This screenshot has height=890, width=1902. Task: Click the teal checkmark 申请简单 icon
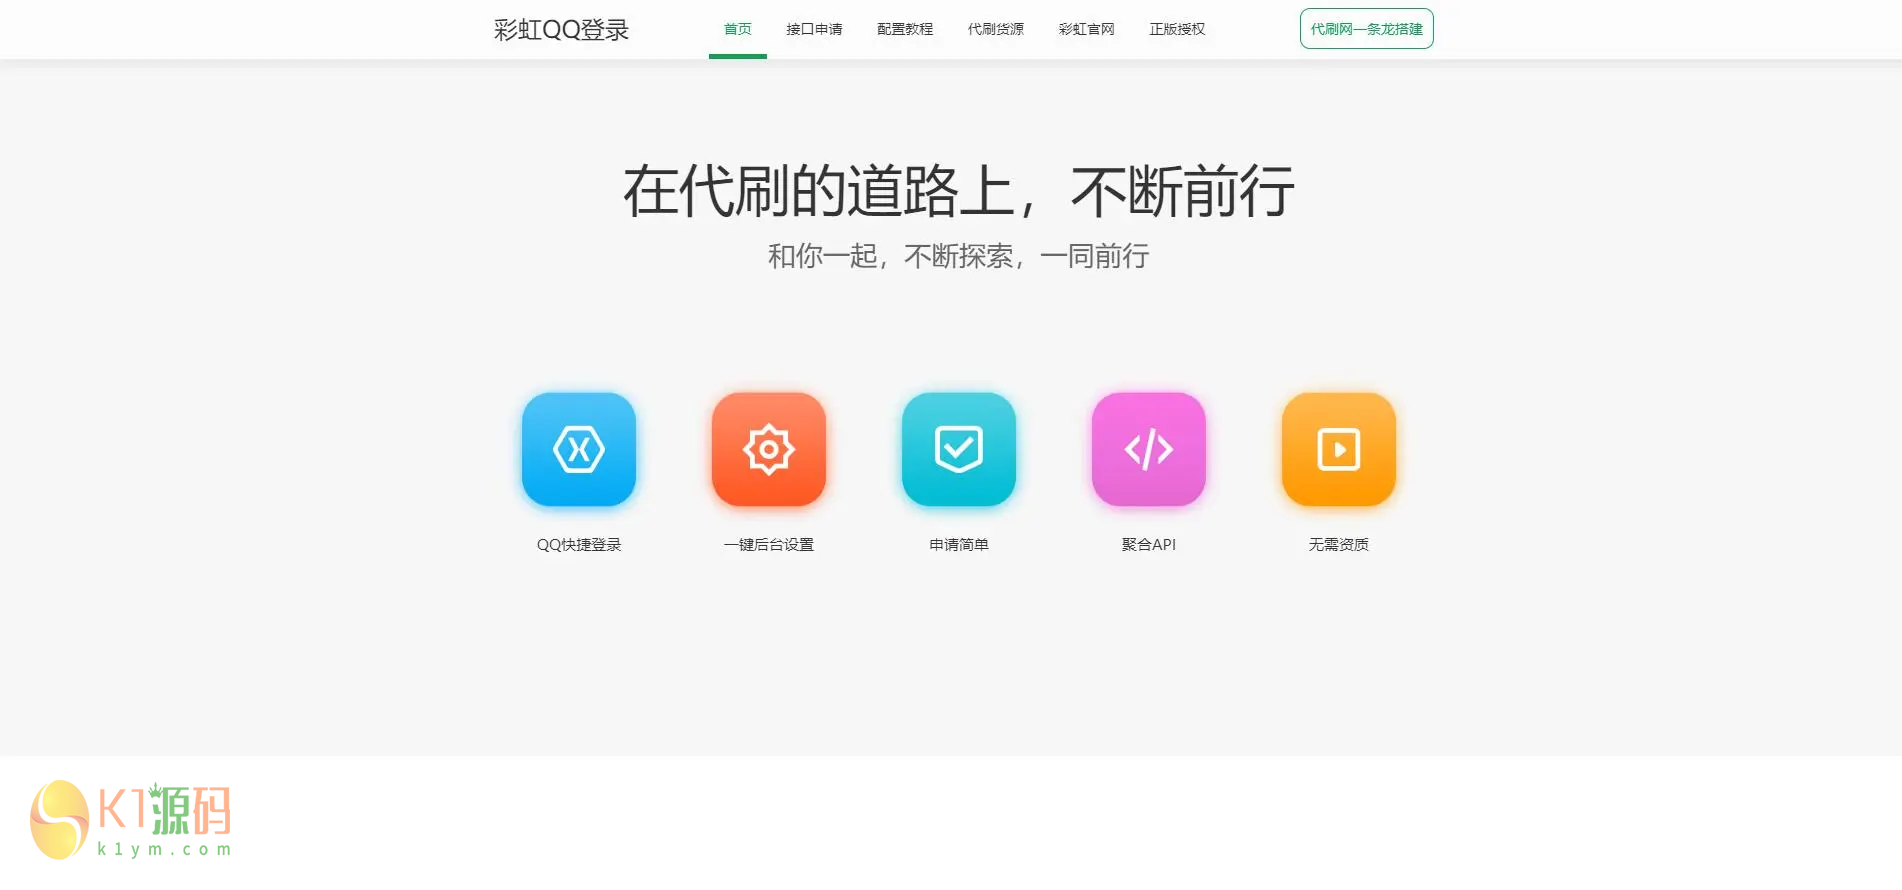point(959,449)
